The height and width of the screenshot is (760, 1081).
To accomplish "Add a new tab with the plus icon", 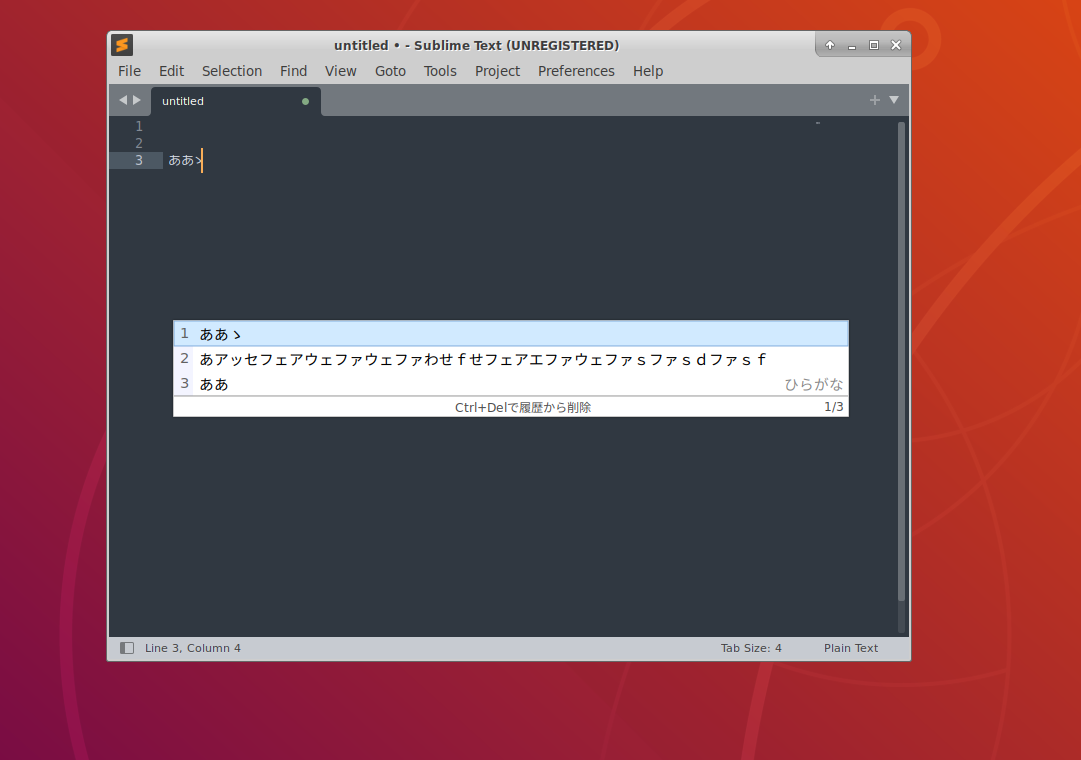I will [874, 100].
